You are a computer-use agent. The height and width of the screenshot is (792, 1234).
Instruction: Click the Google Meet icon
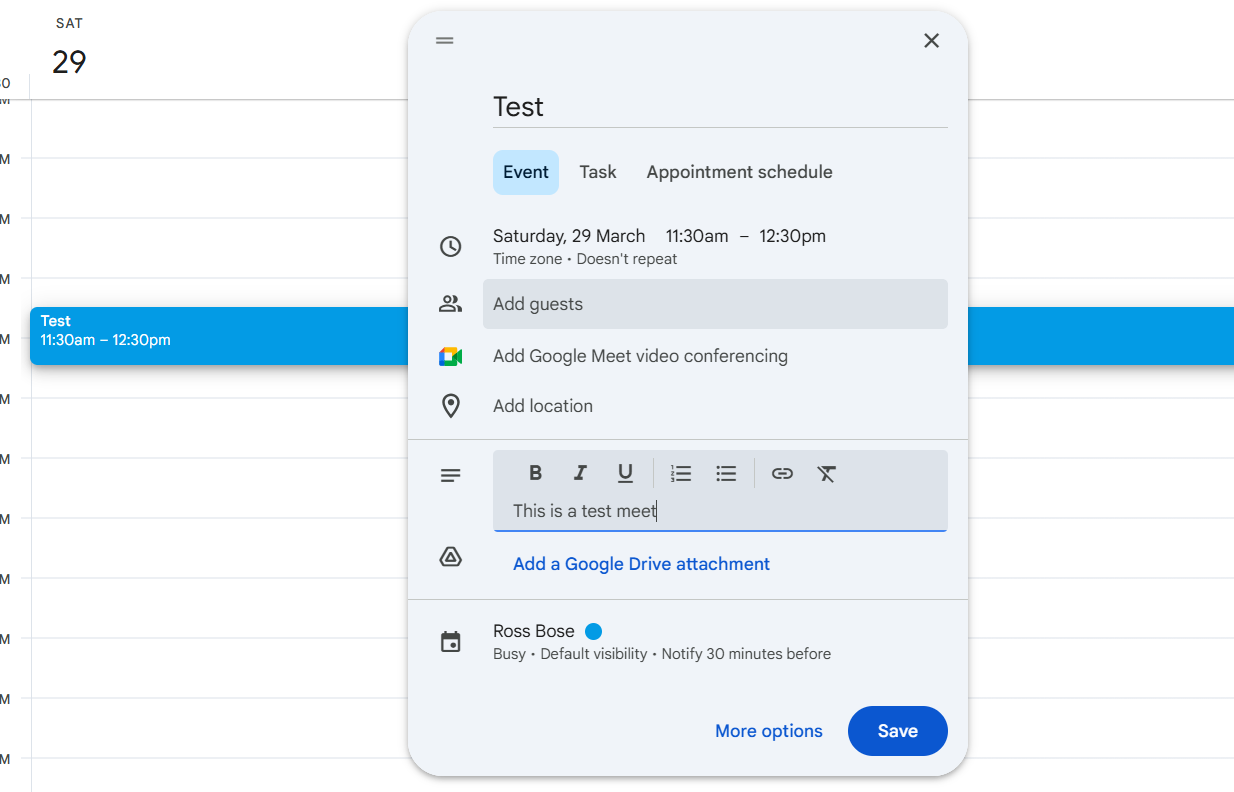coord(450,355)
